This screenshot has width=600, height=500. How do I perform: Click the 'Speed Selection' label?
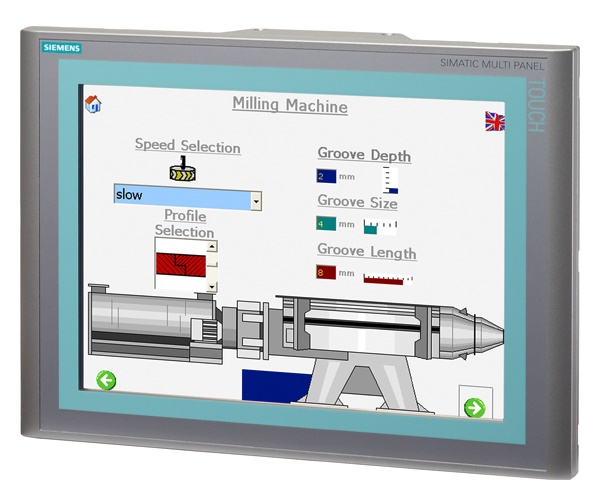188,146
